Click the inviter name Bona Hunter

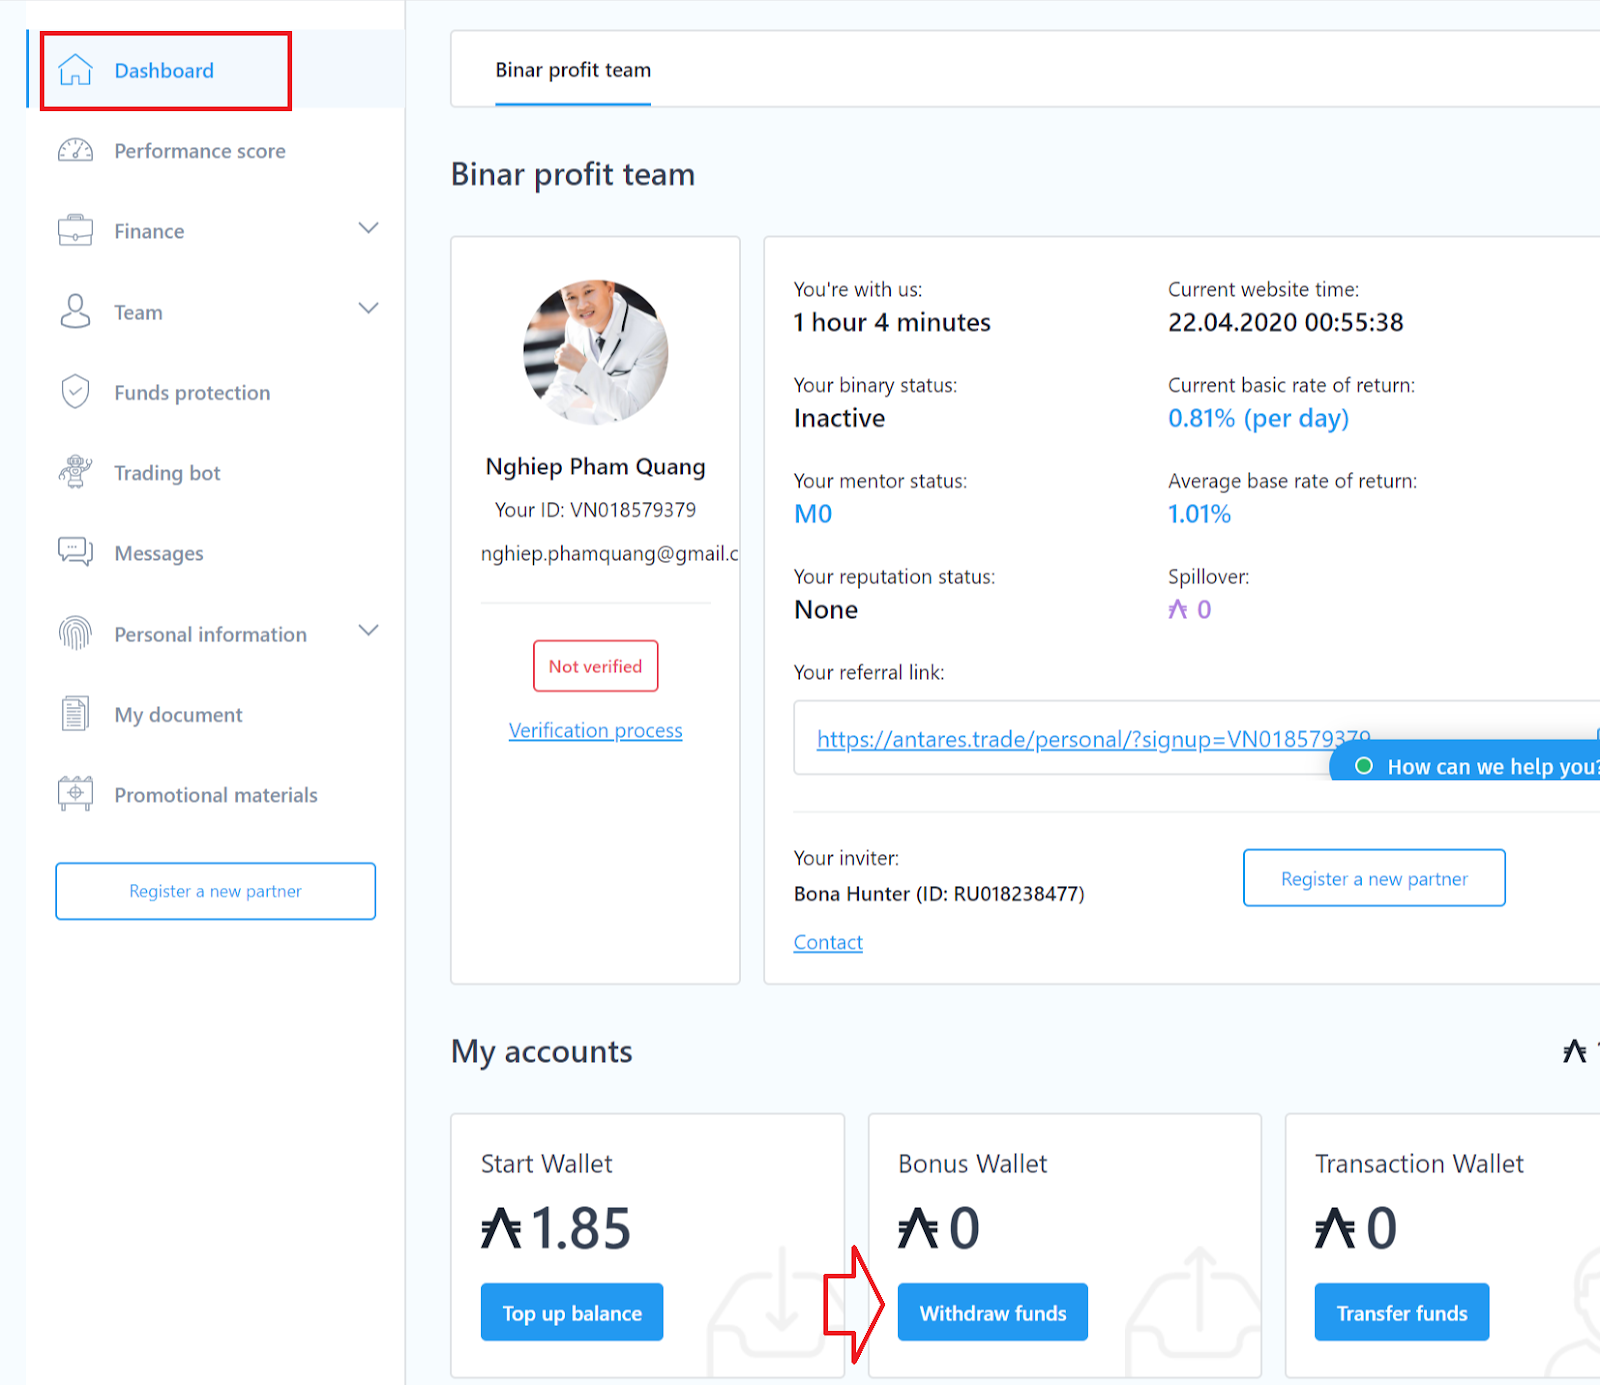852,894
